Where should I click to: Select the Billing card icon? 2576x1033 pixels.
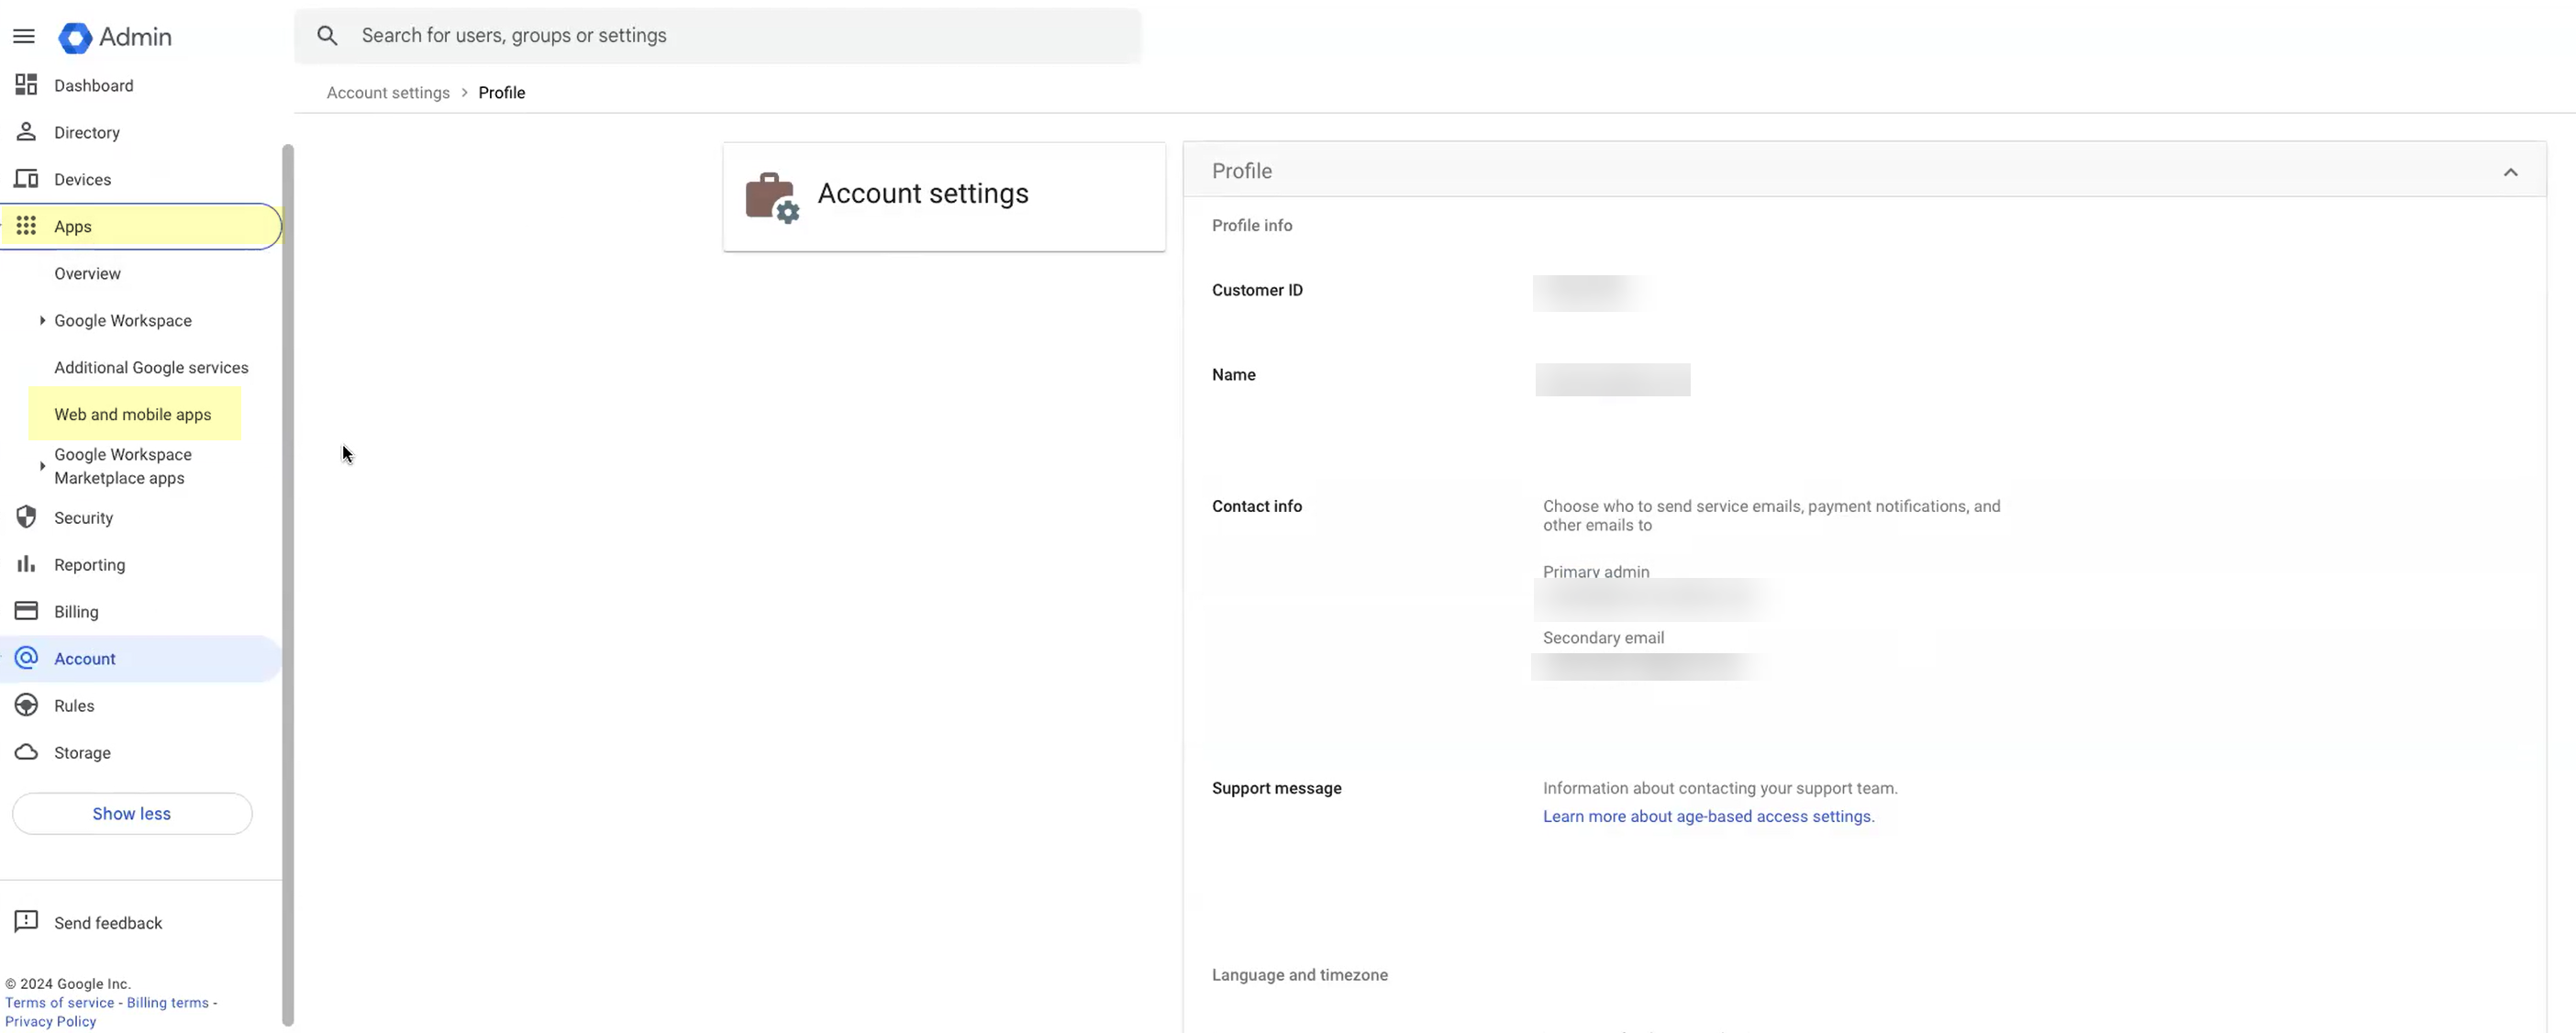click(x=26, y=610)
